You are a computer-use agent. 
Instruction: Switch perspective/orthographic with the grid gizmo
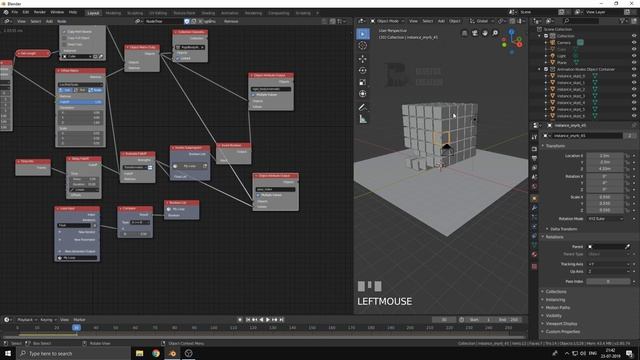464,33
